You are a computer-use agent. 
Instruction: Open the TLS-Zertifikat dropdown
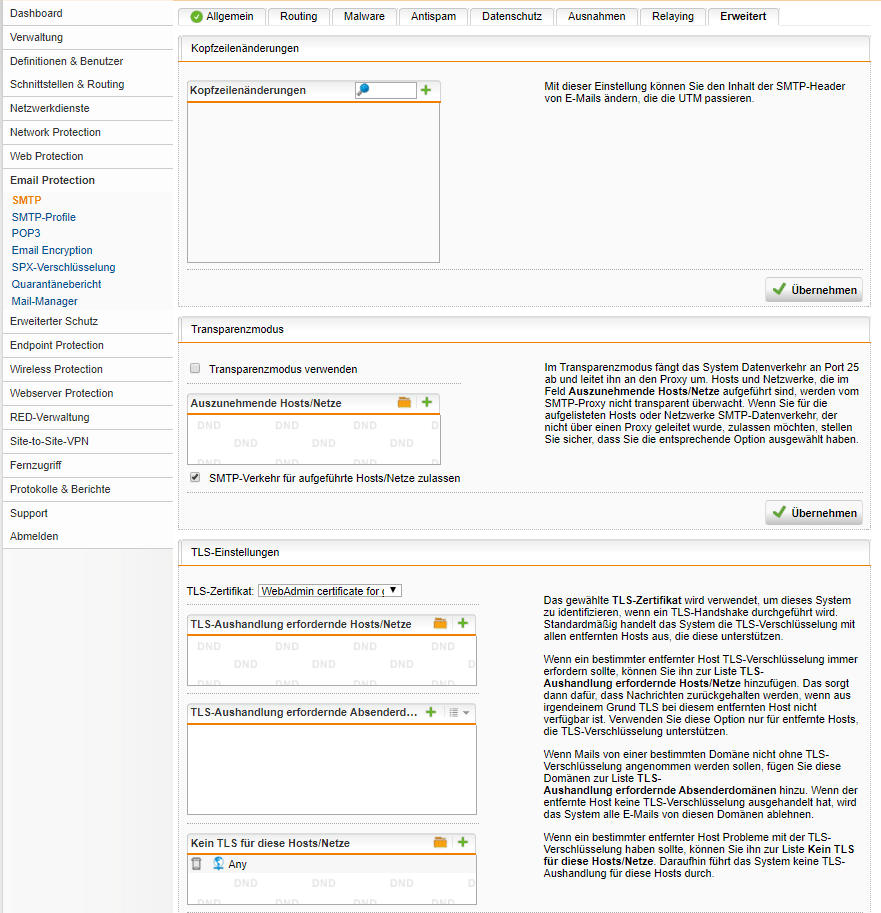(x=329, y=591)
